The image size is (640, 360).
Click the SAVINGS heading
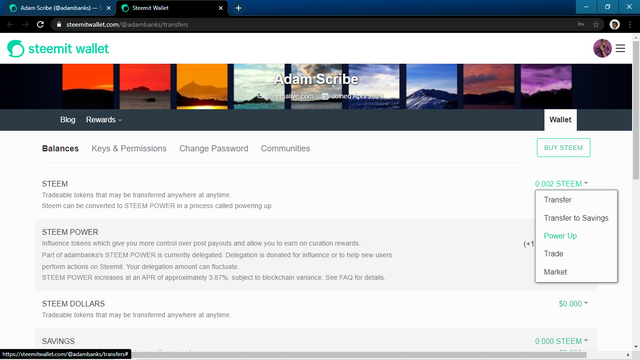[58, 341]
